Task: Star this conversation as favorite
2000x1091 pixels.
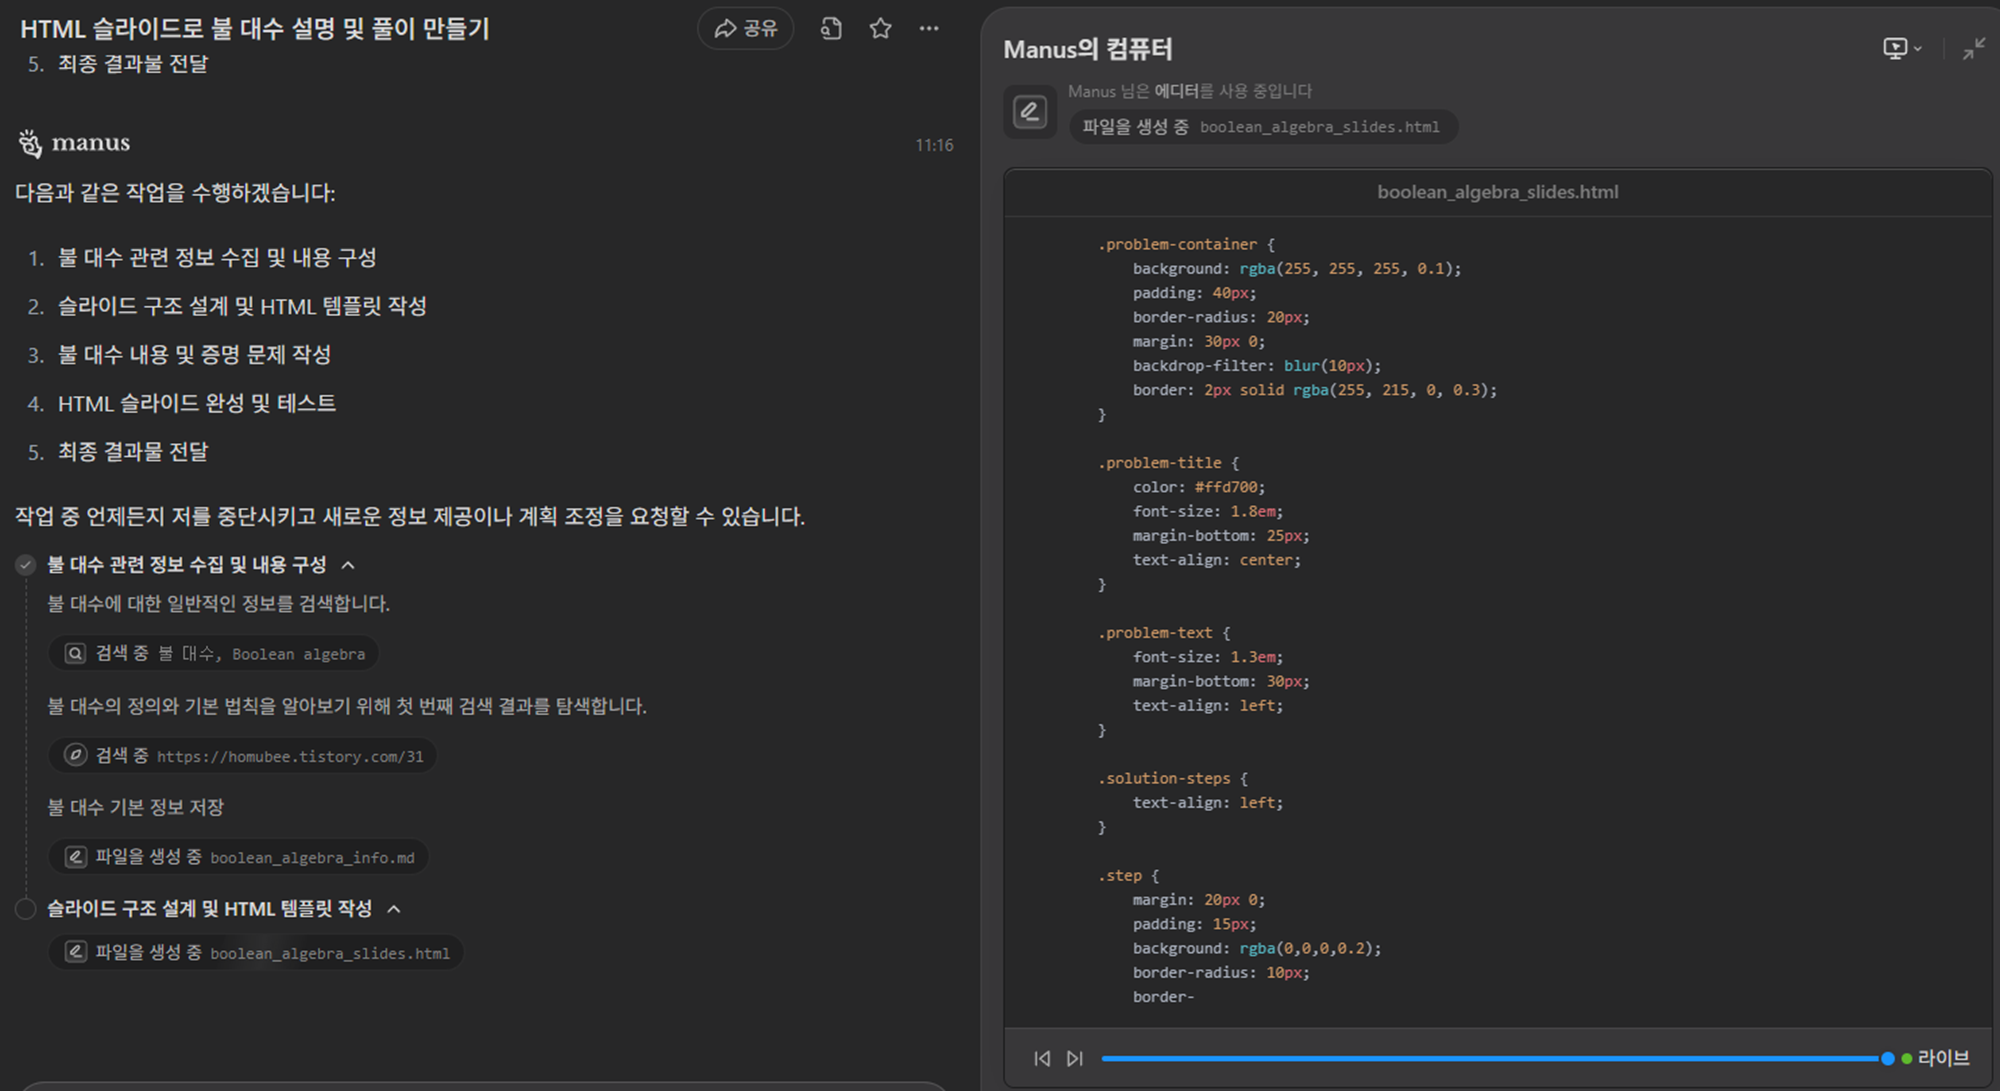Action: (879, 29)
